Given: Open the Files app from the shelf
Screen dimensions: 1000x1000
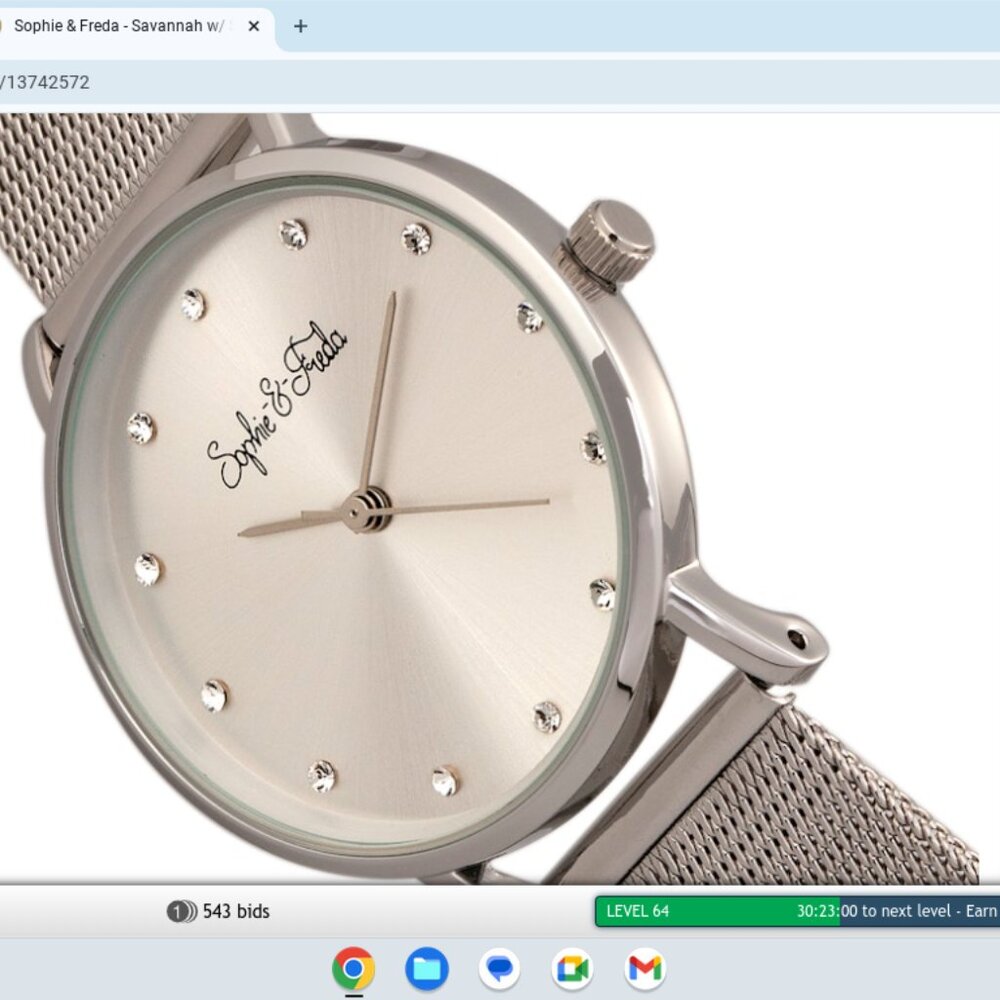Looking at the screenshot, I should pyautogui.click(x=427, y=969).
